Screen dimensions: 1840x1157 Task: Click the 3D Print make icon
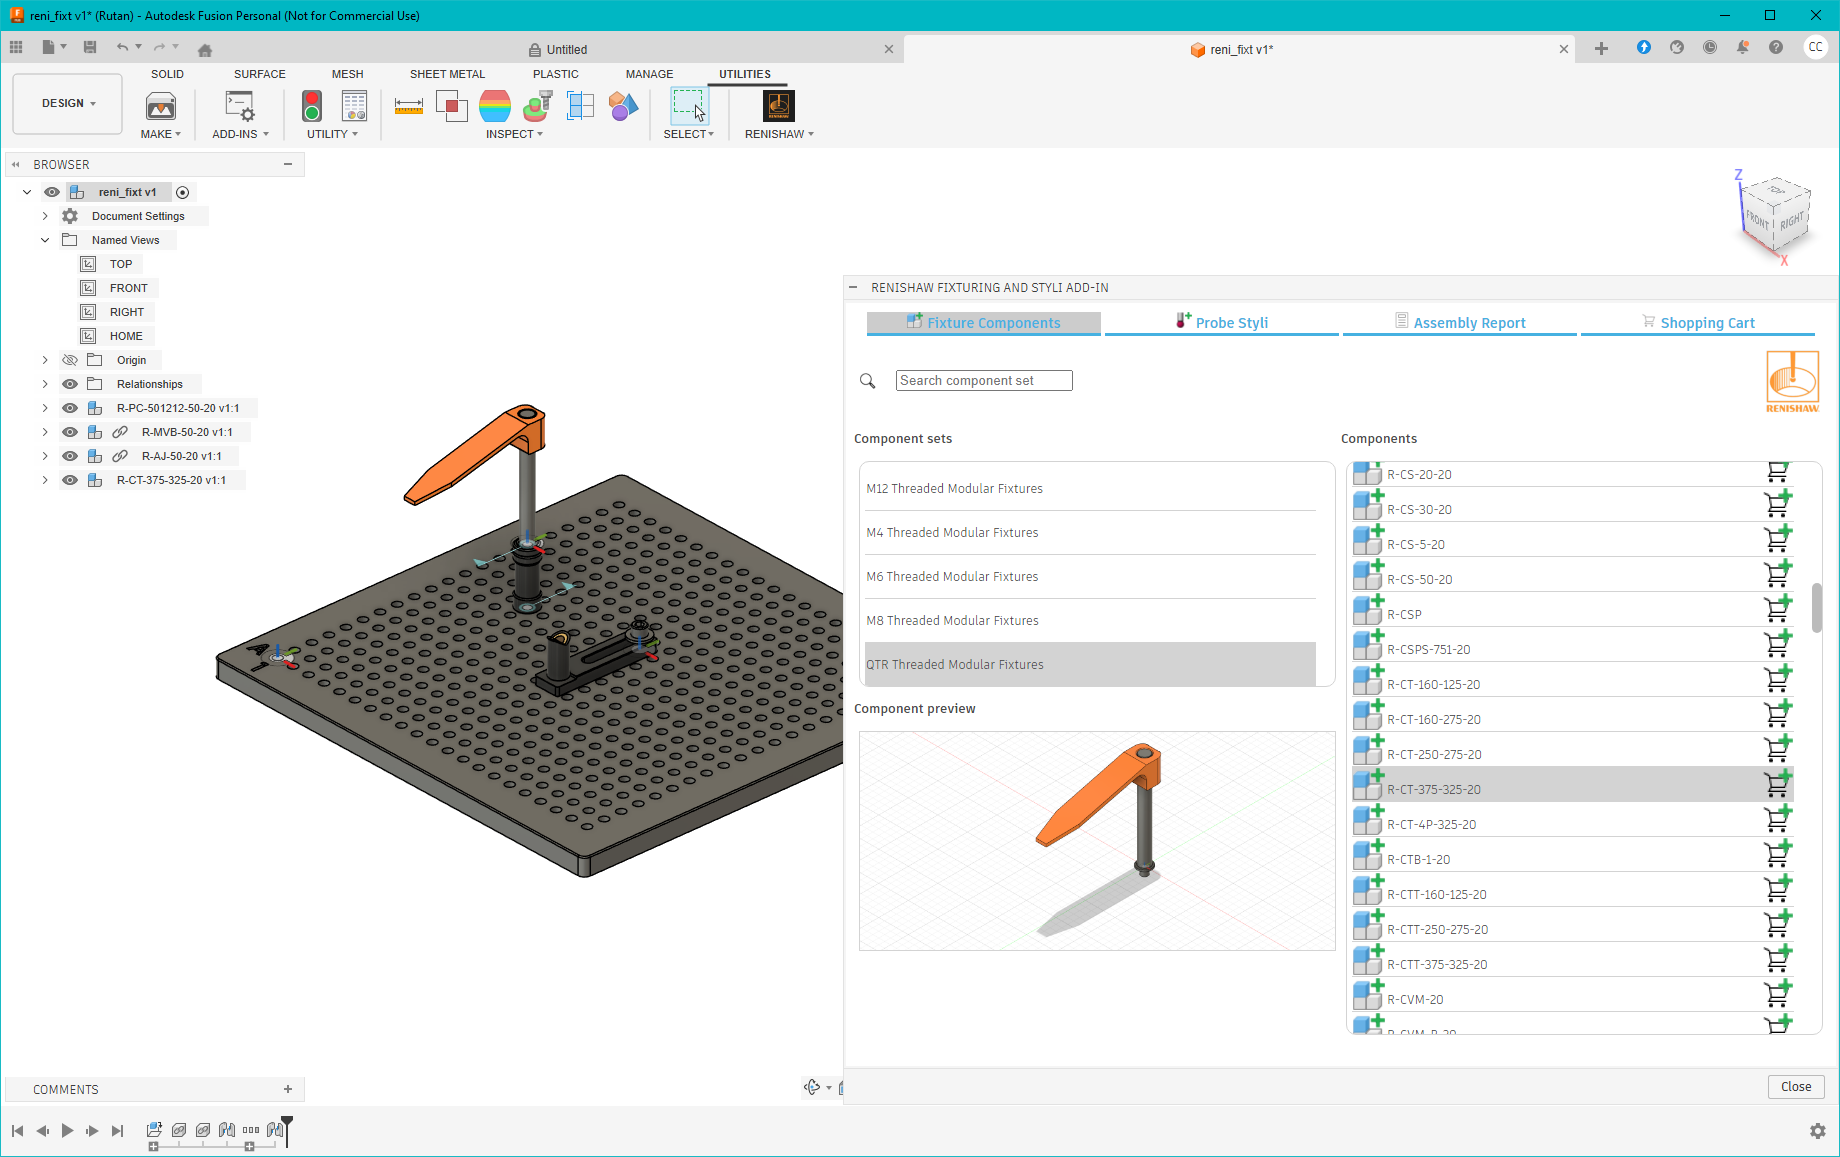point(160,106)
